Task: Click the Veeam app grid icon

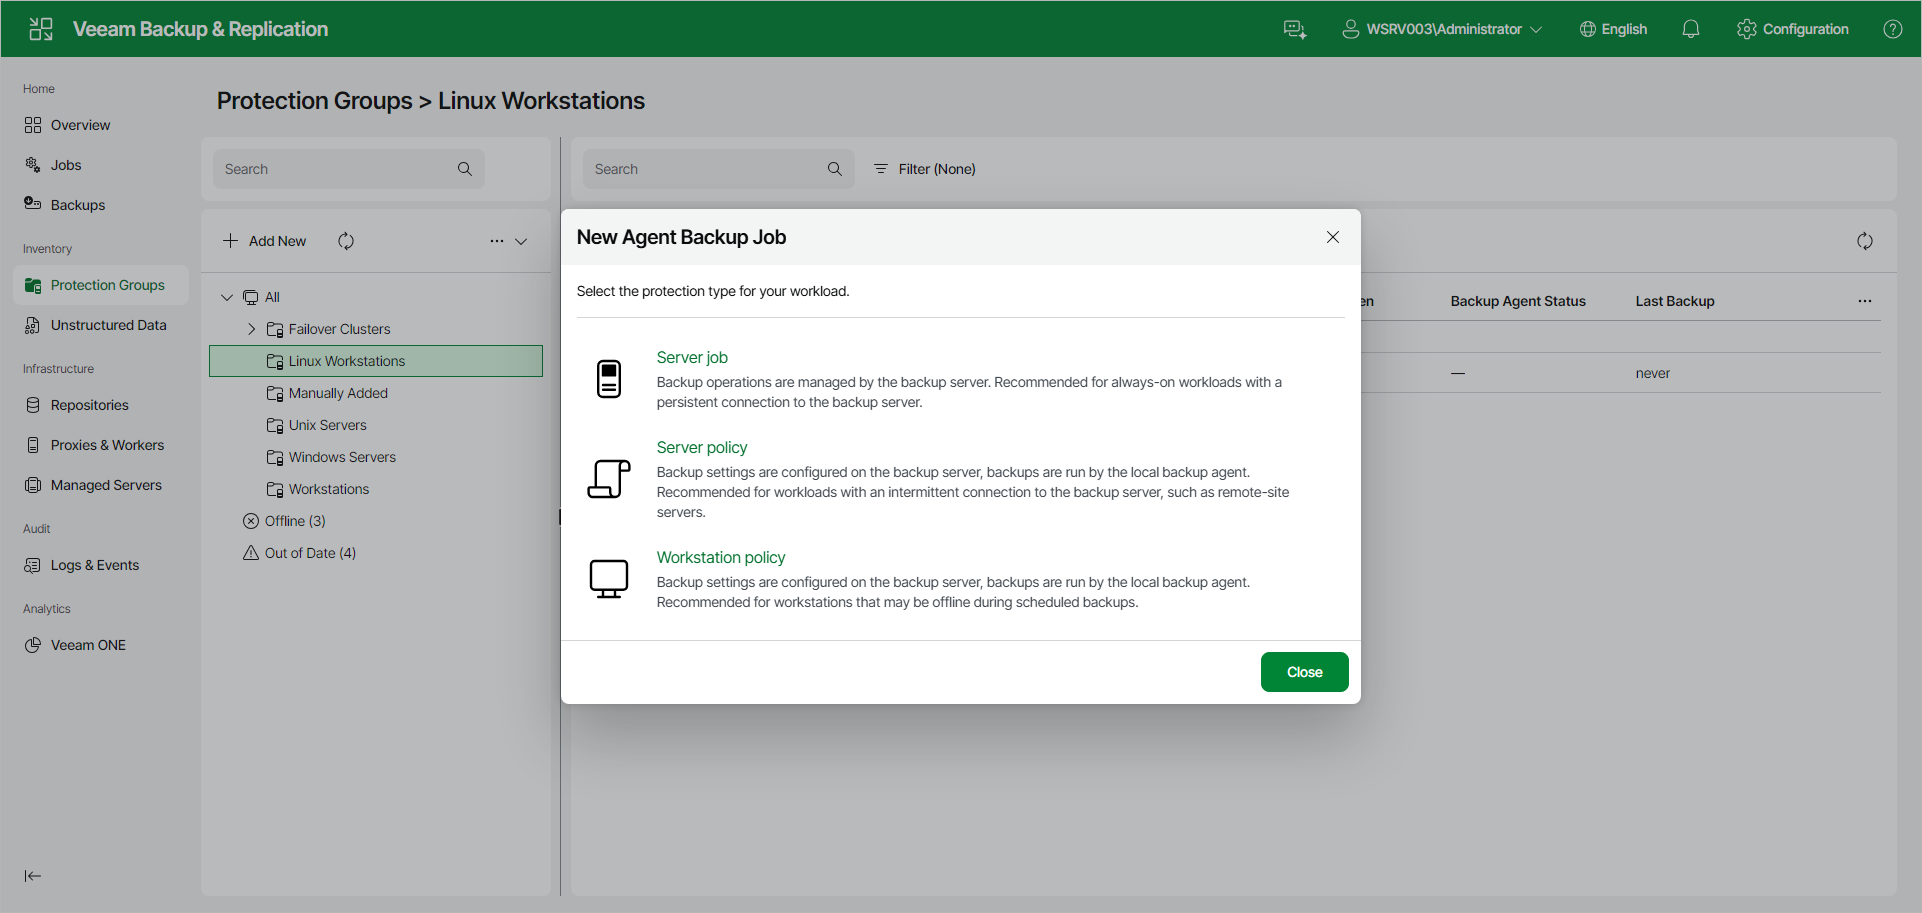Action: pos(41,29)
